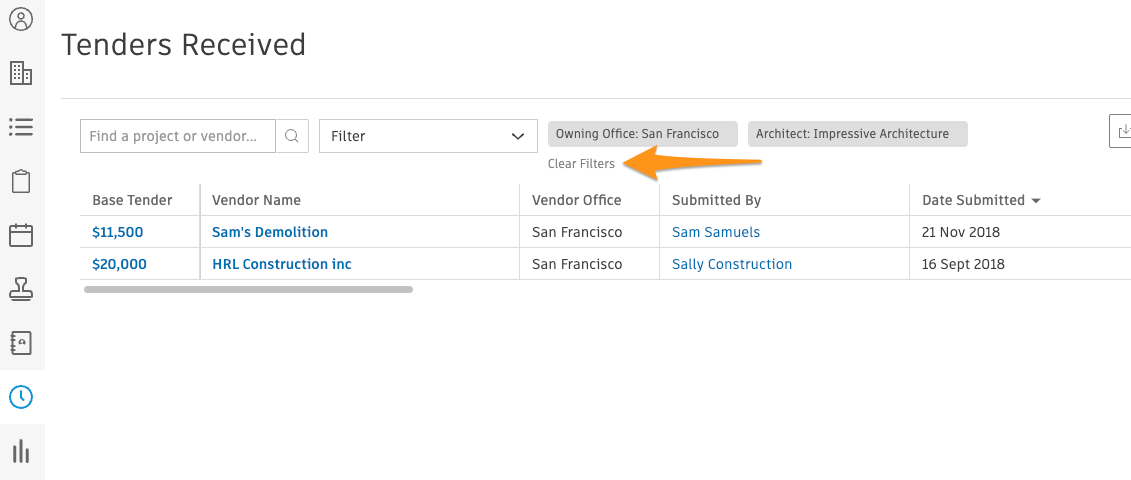Expand the Filter dropdown
The height and width of the screenshot is (480, 1131).
(x=428, y=136)
